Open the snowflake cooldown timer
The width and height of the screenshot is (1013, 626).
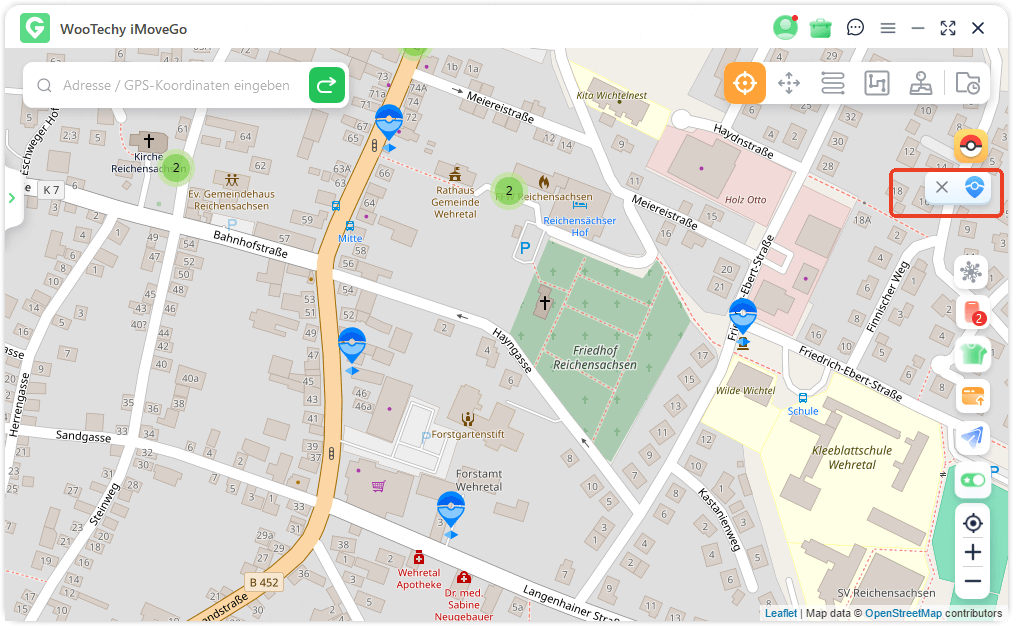click(x=971, y=272)
